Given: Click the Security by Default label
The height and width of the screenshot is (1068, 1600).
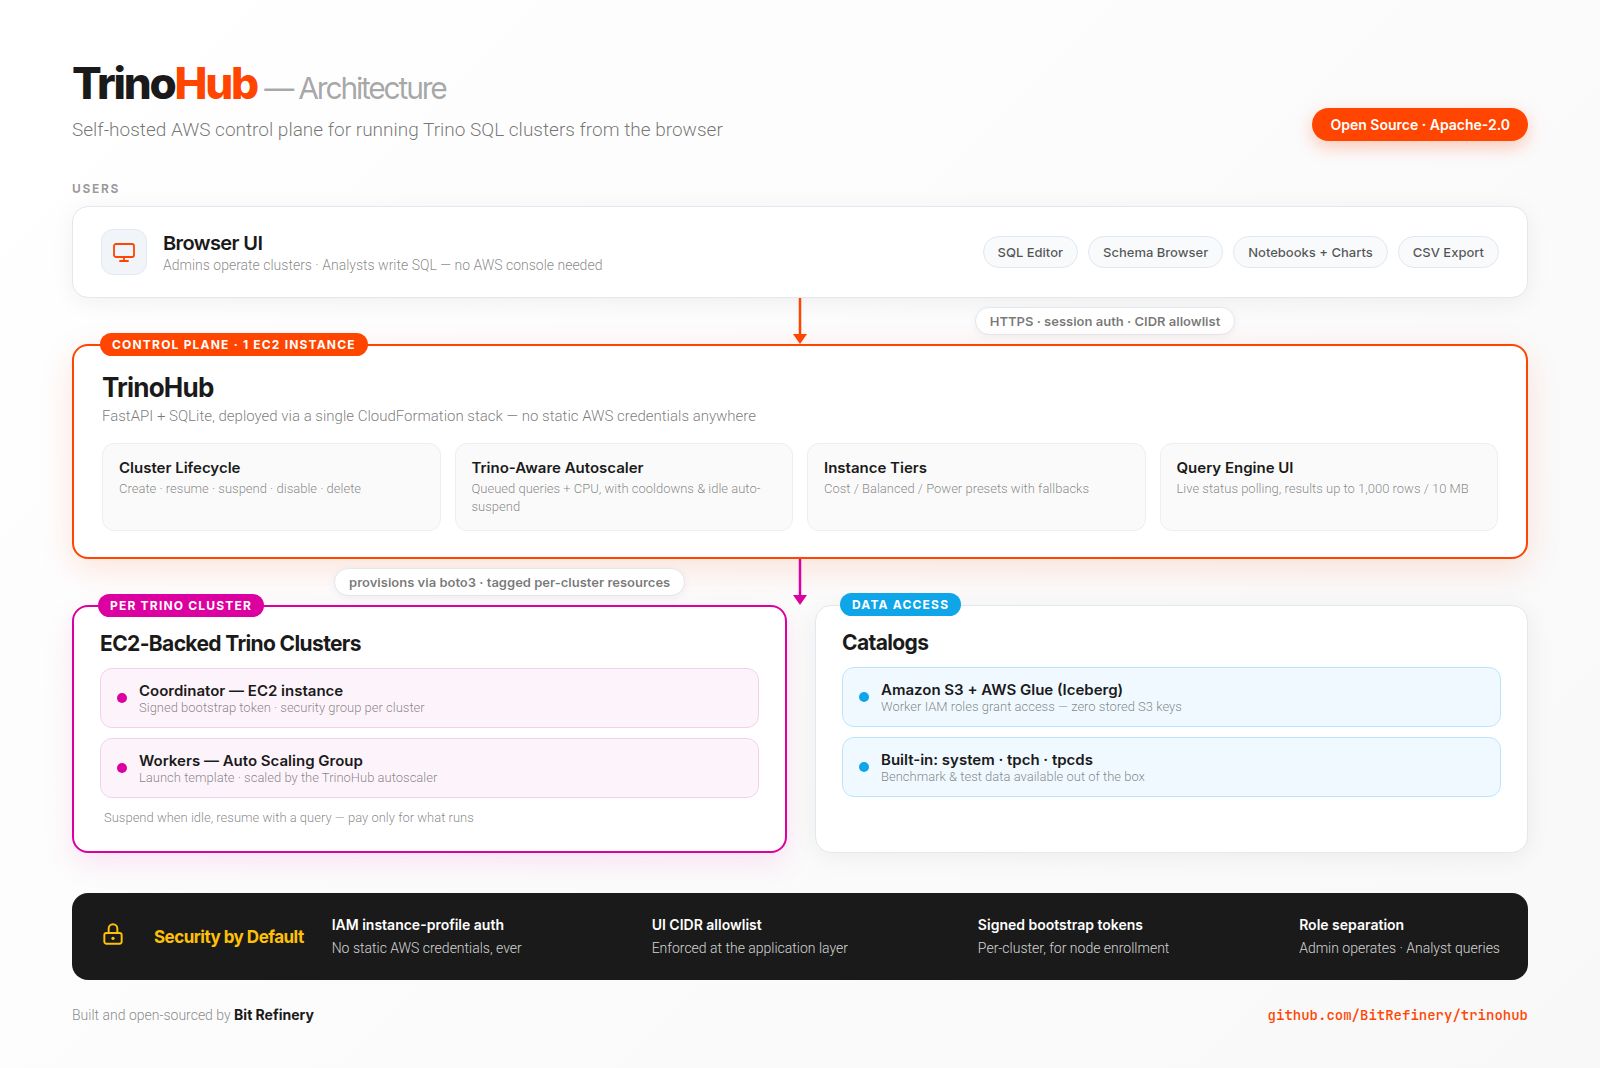Looking at the screenshot, I should [x=229, y=937].
